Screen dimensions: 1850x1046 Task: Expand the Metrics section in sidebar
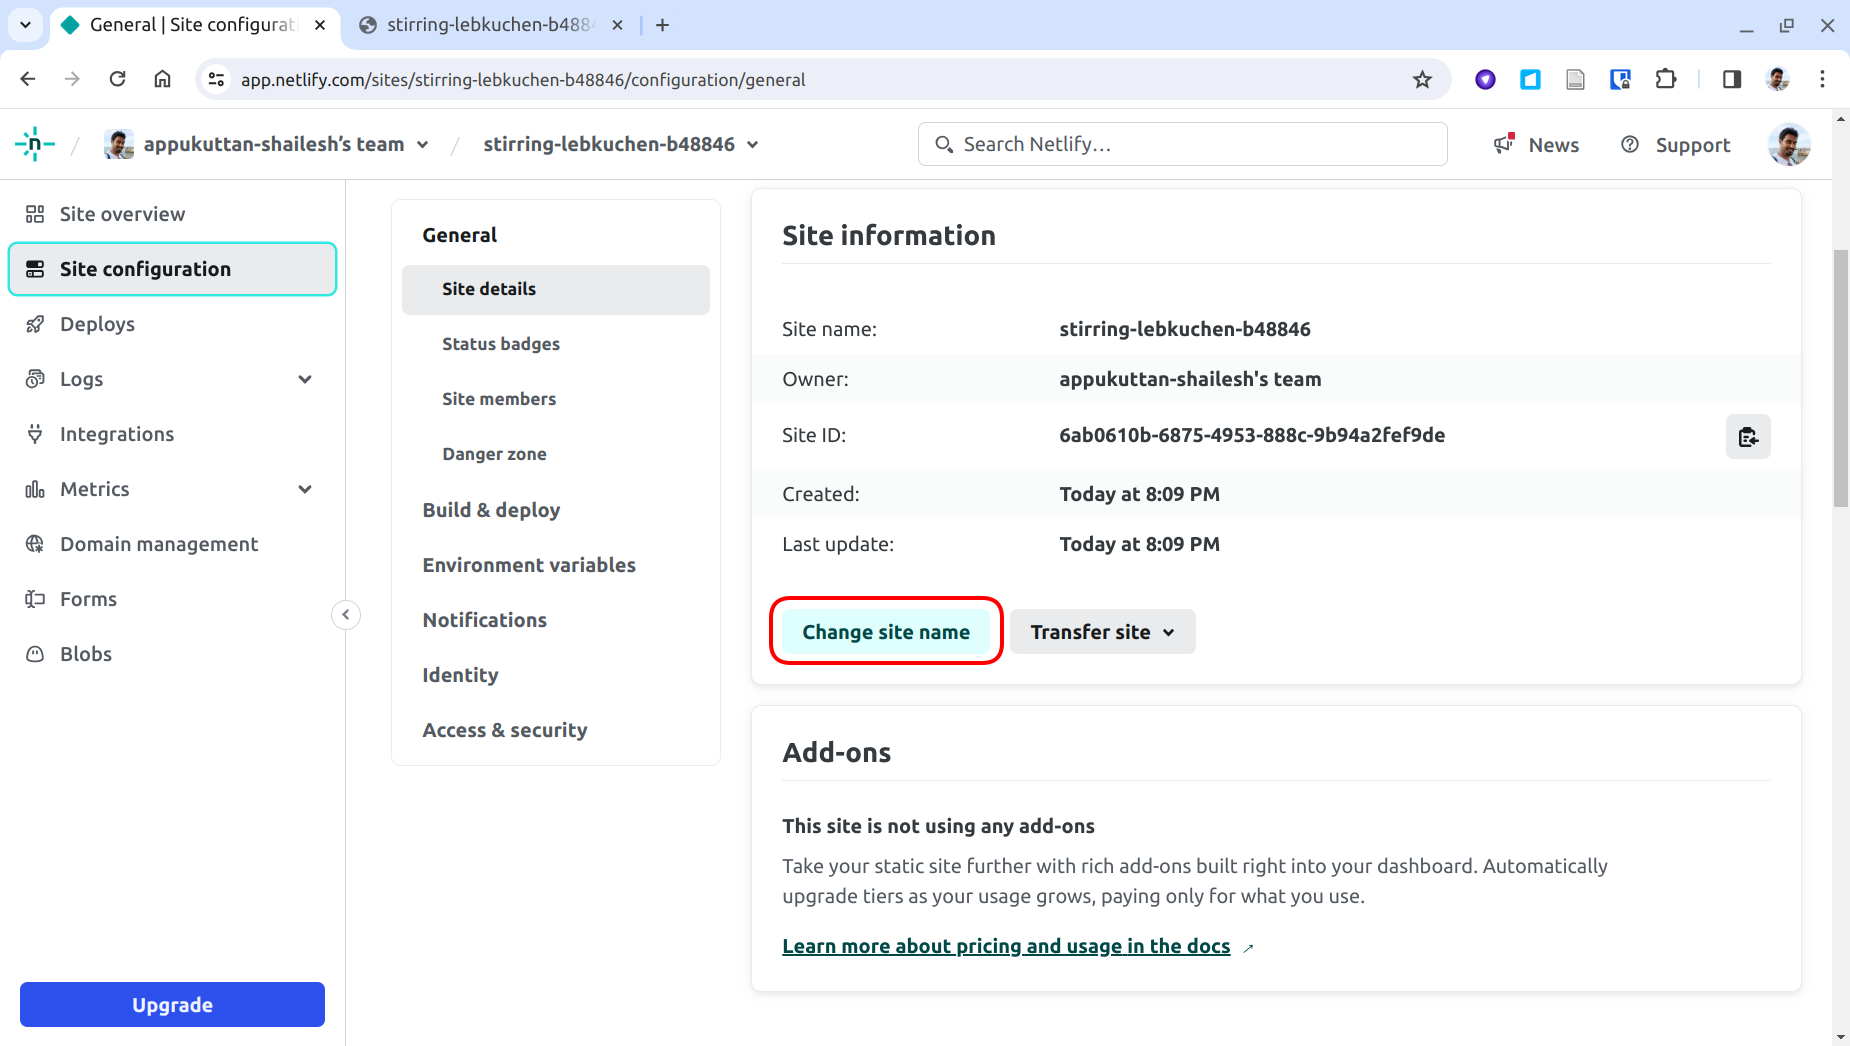(305, 489)
